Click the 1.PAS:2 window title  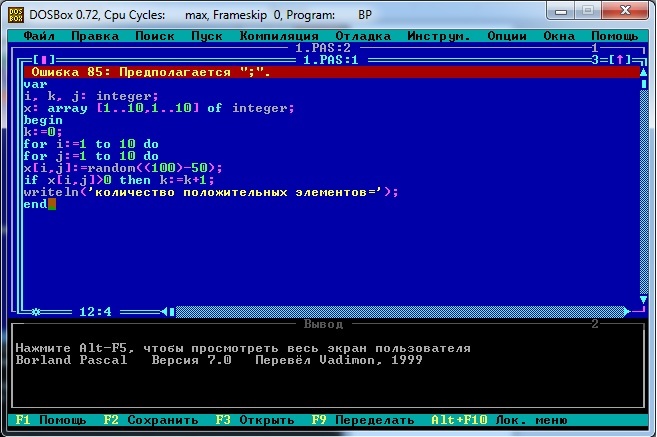323,48
